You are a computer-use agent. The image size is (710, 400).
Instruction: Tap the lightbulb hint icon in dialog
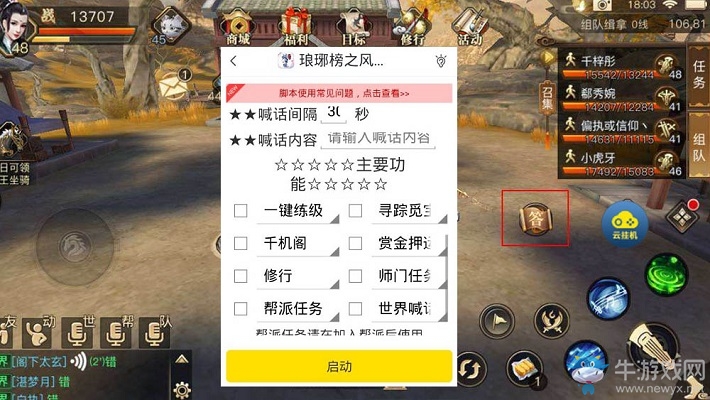pyautogui.click(x=441, y=61)
